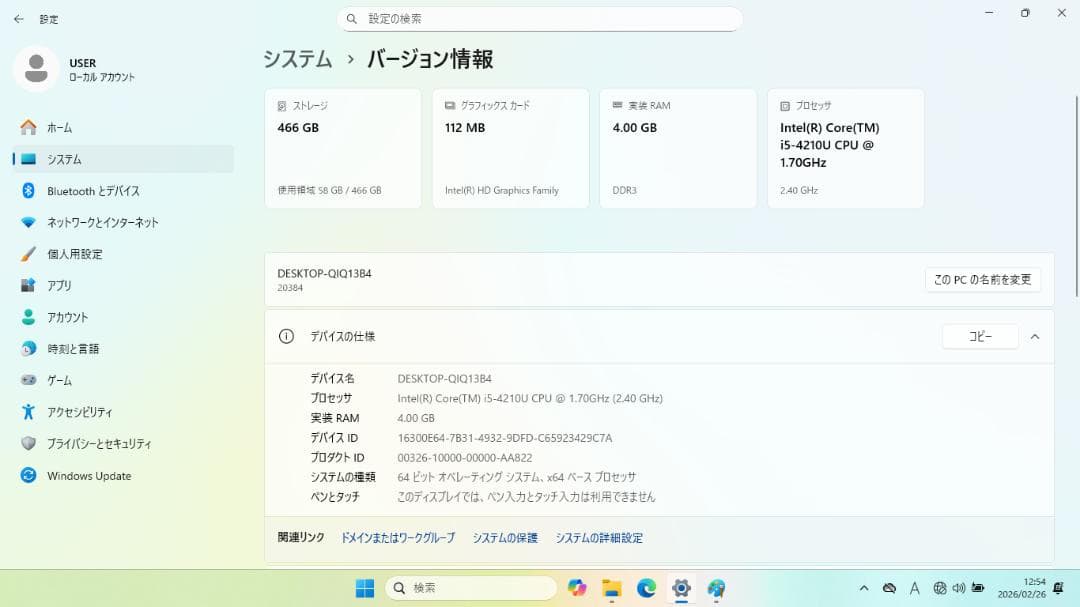This screenshot has height=607, width=1080.
Task: Open プライバシーとセキュリティ settings
Action: (x=123, y=444)
